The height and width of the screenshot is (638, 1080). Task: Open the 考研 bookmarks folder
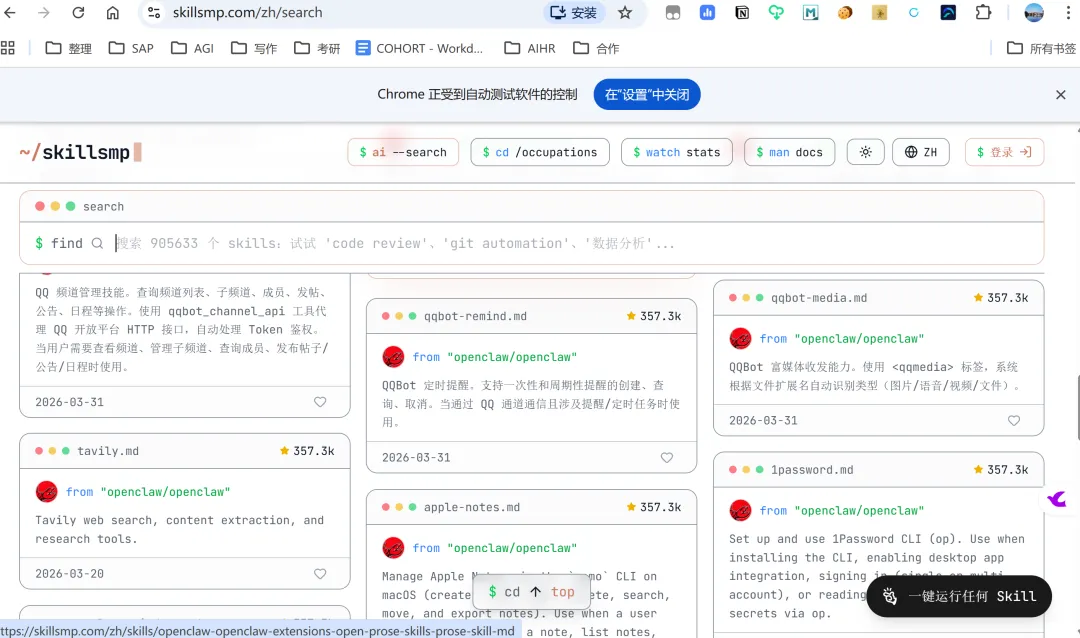317,48
